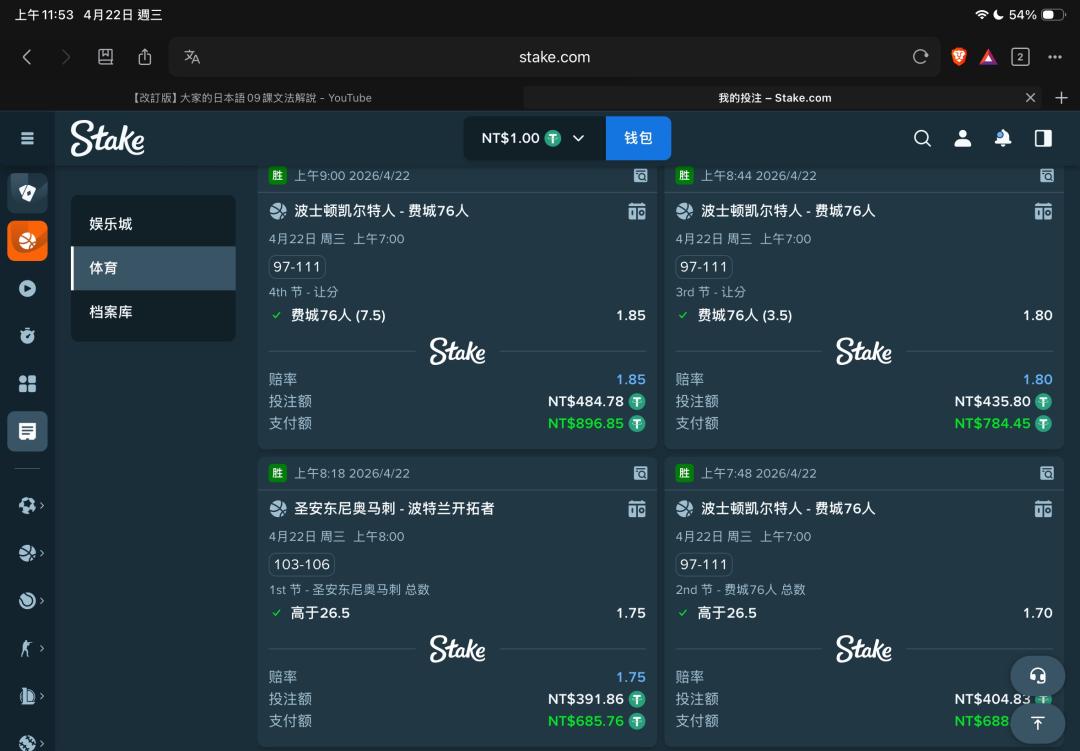Expand the soccer category in sidebar
This screenshot has height=751, width=1080.
(x=30, y=505)
